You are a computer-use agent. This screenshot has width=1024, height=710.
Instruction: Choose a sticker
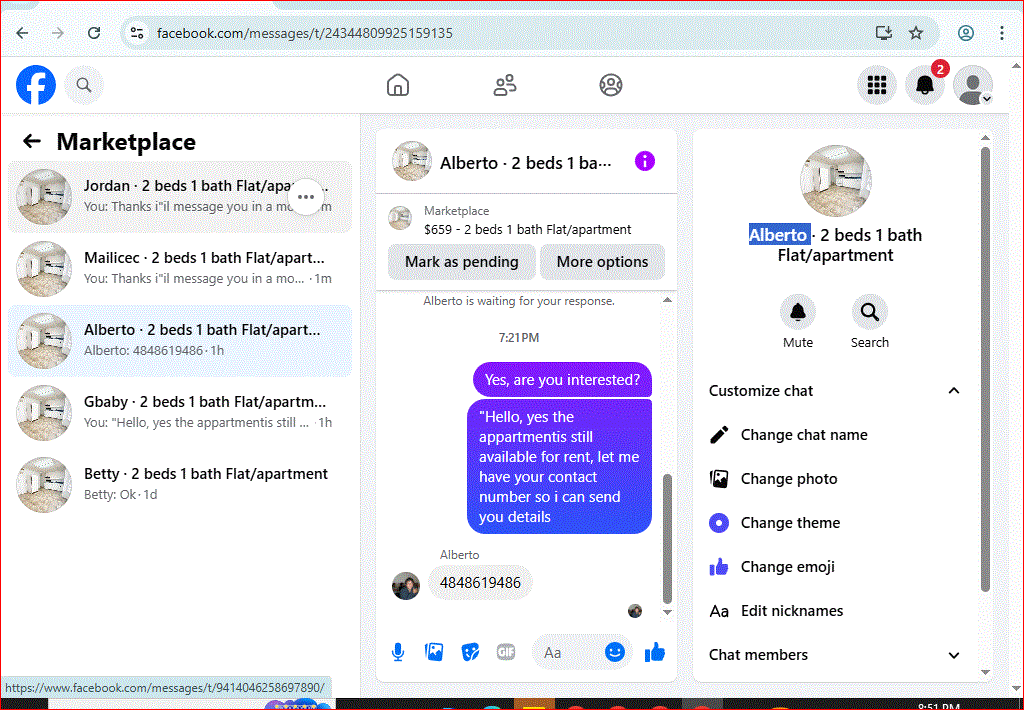pos(470,652)
